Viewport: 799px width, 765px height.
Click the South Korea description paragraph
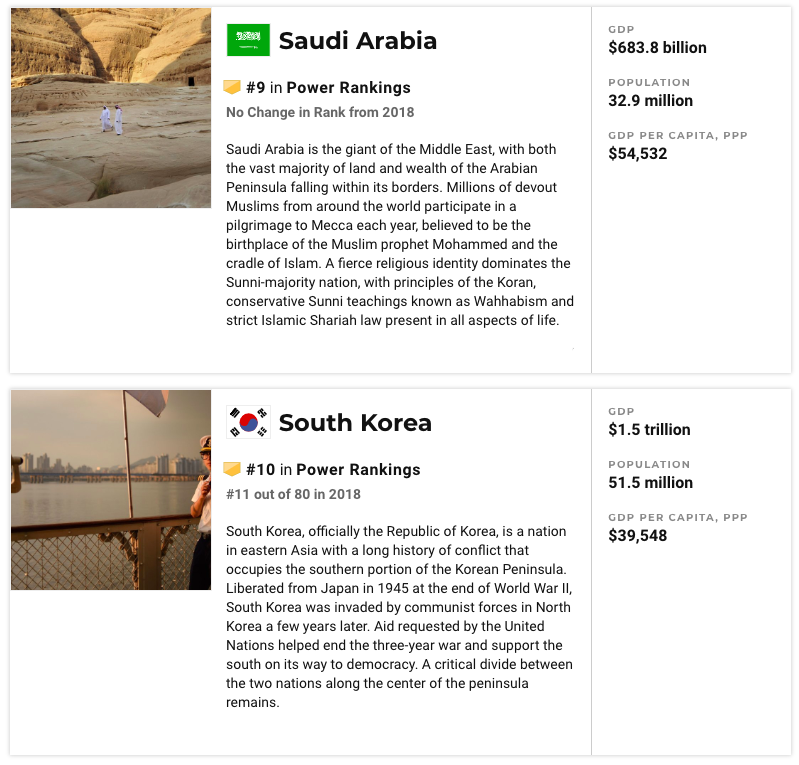click(x=400, y=617)
